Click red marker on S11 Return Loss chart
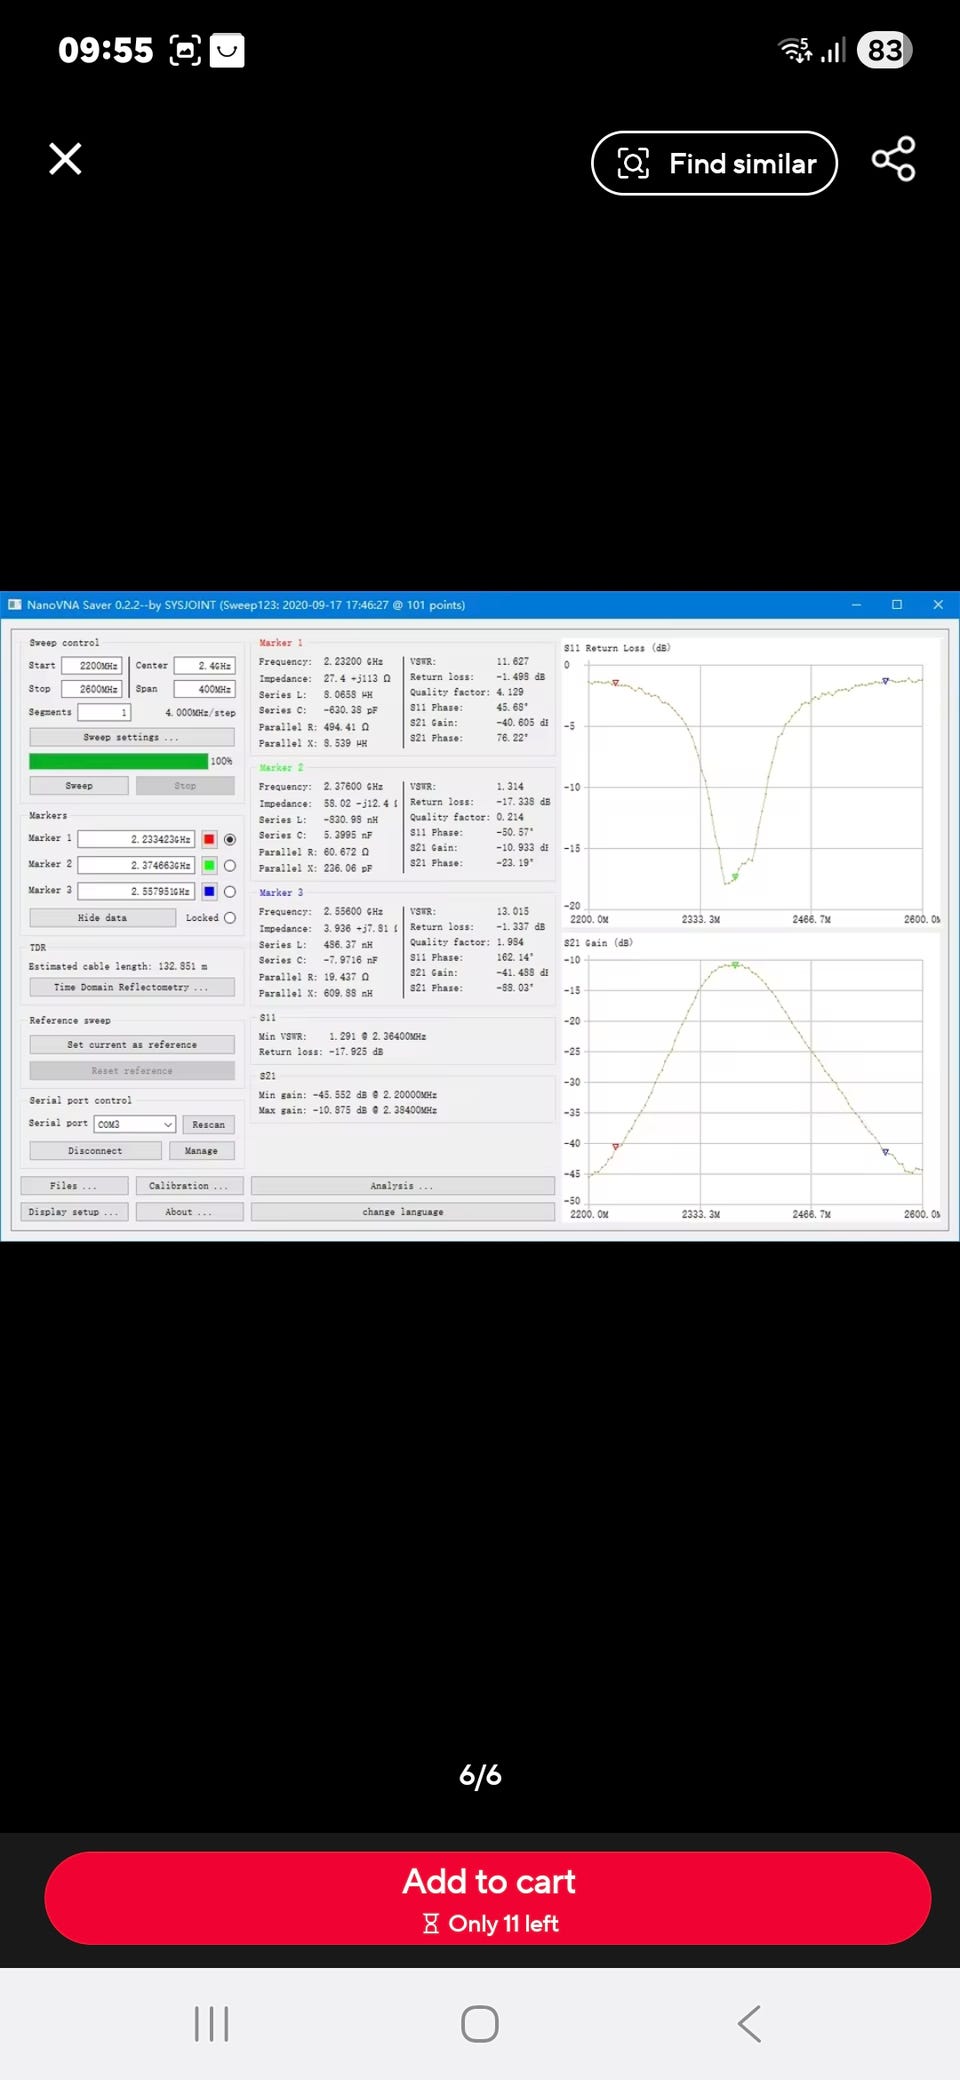Image resolution: width=960 pixels, height=2080 pixels. point(615,683)
